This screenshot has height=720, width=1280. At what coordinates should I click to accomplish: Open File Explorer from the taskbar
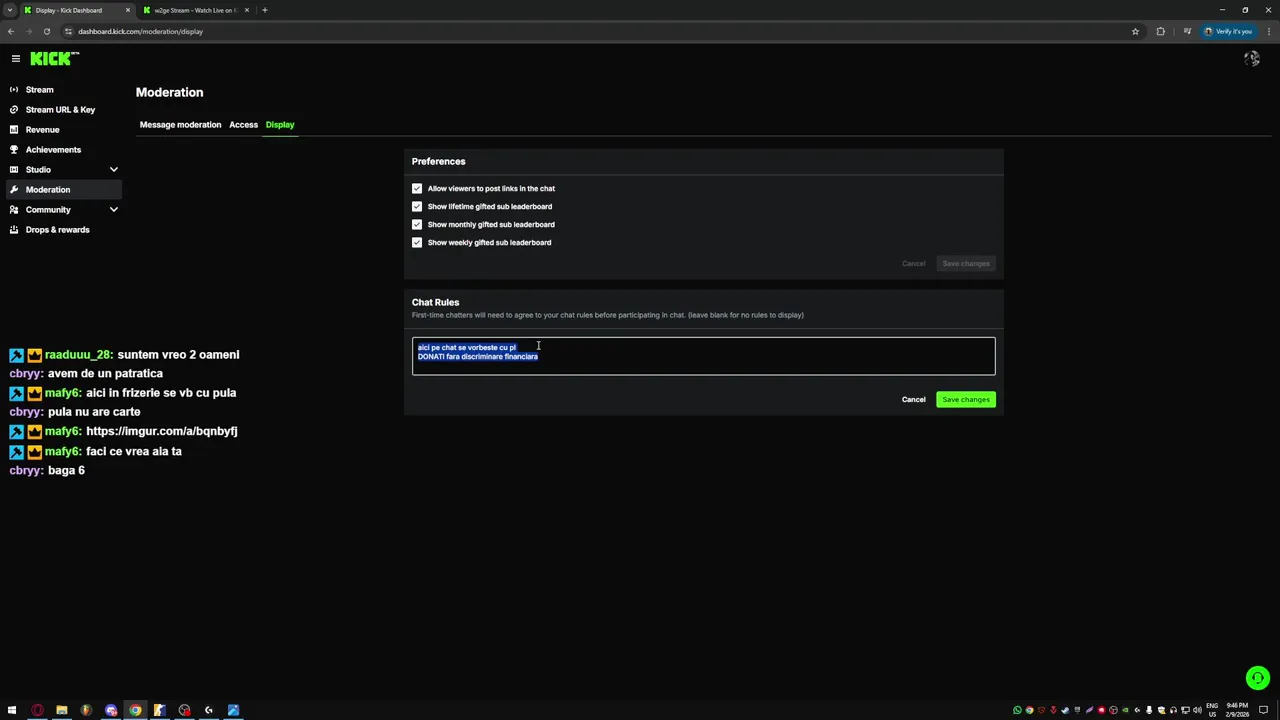(61, 710)
